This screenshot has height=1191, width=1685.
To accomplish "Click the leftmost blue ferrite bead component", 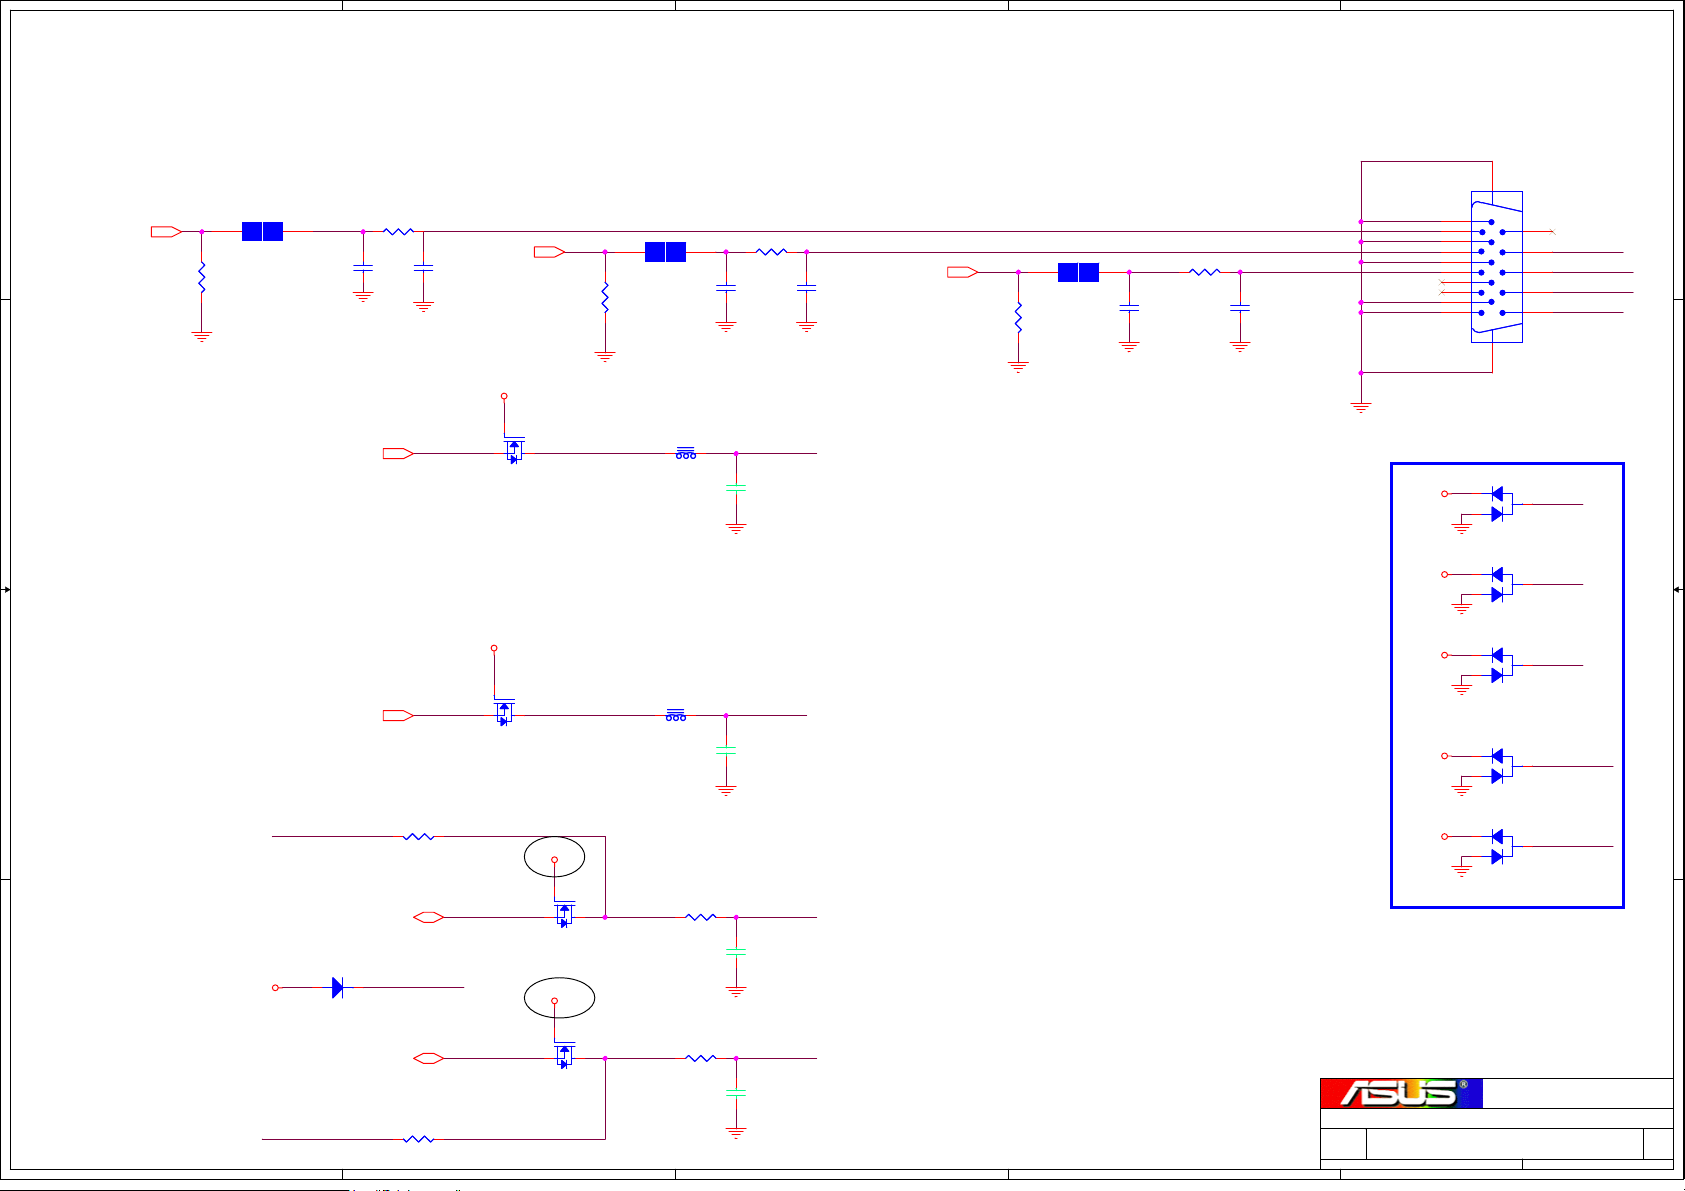I will pos(262,232).
